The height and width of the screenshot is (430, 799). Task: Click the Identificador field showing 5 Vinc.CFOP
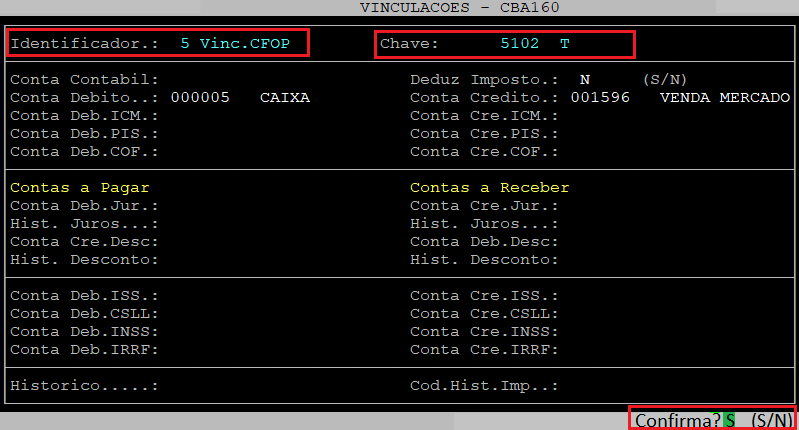(x=234, y=44)
